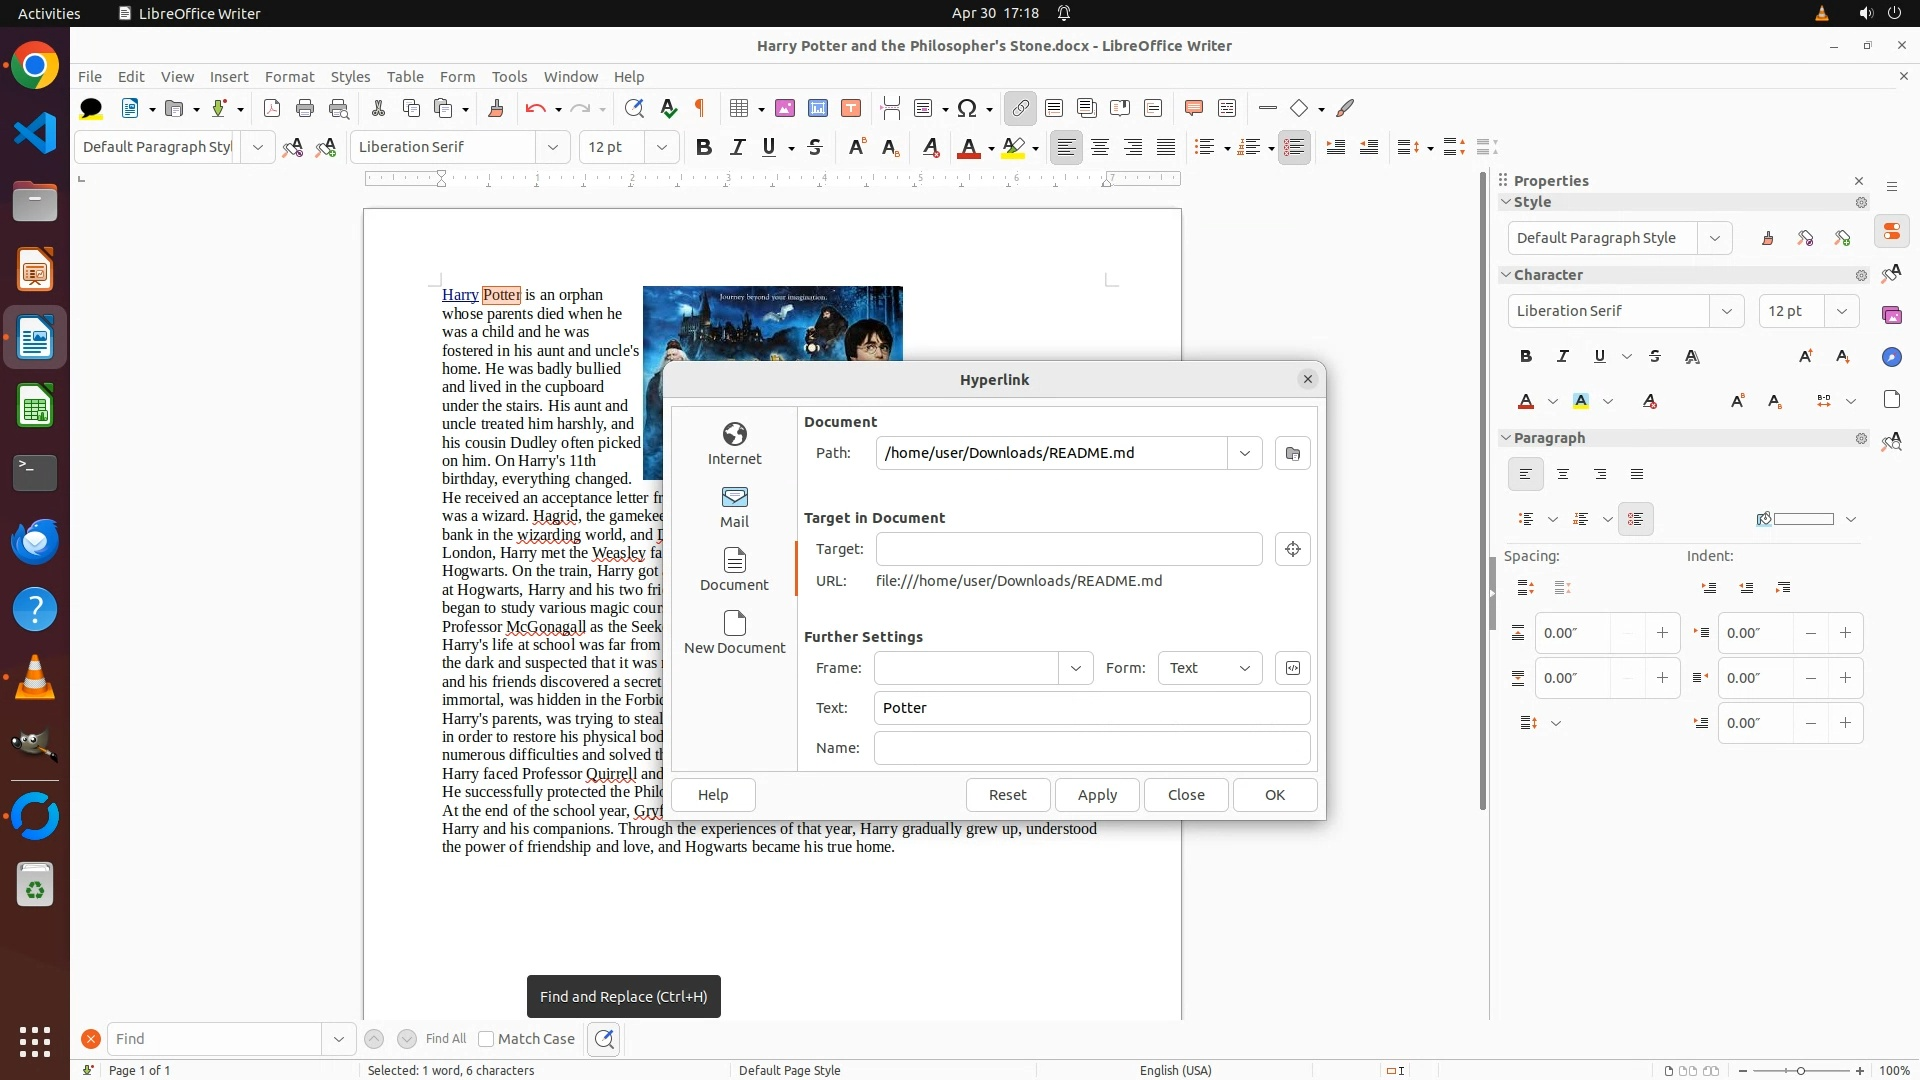Enable the Match Case checkbox
This screenshot has height=1080, width=1920.
click(486, 1039)
